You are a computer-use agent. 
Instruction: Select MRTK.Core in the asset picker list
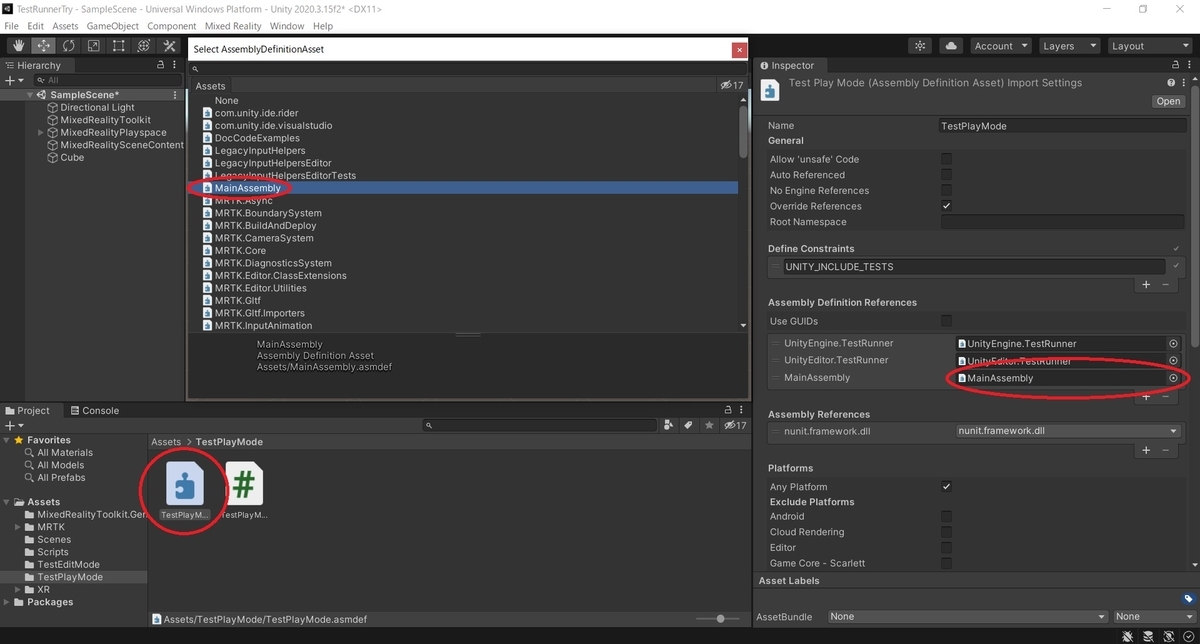point(240,250)
